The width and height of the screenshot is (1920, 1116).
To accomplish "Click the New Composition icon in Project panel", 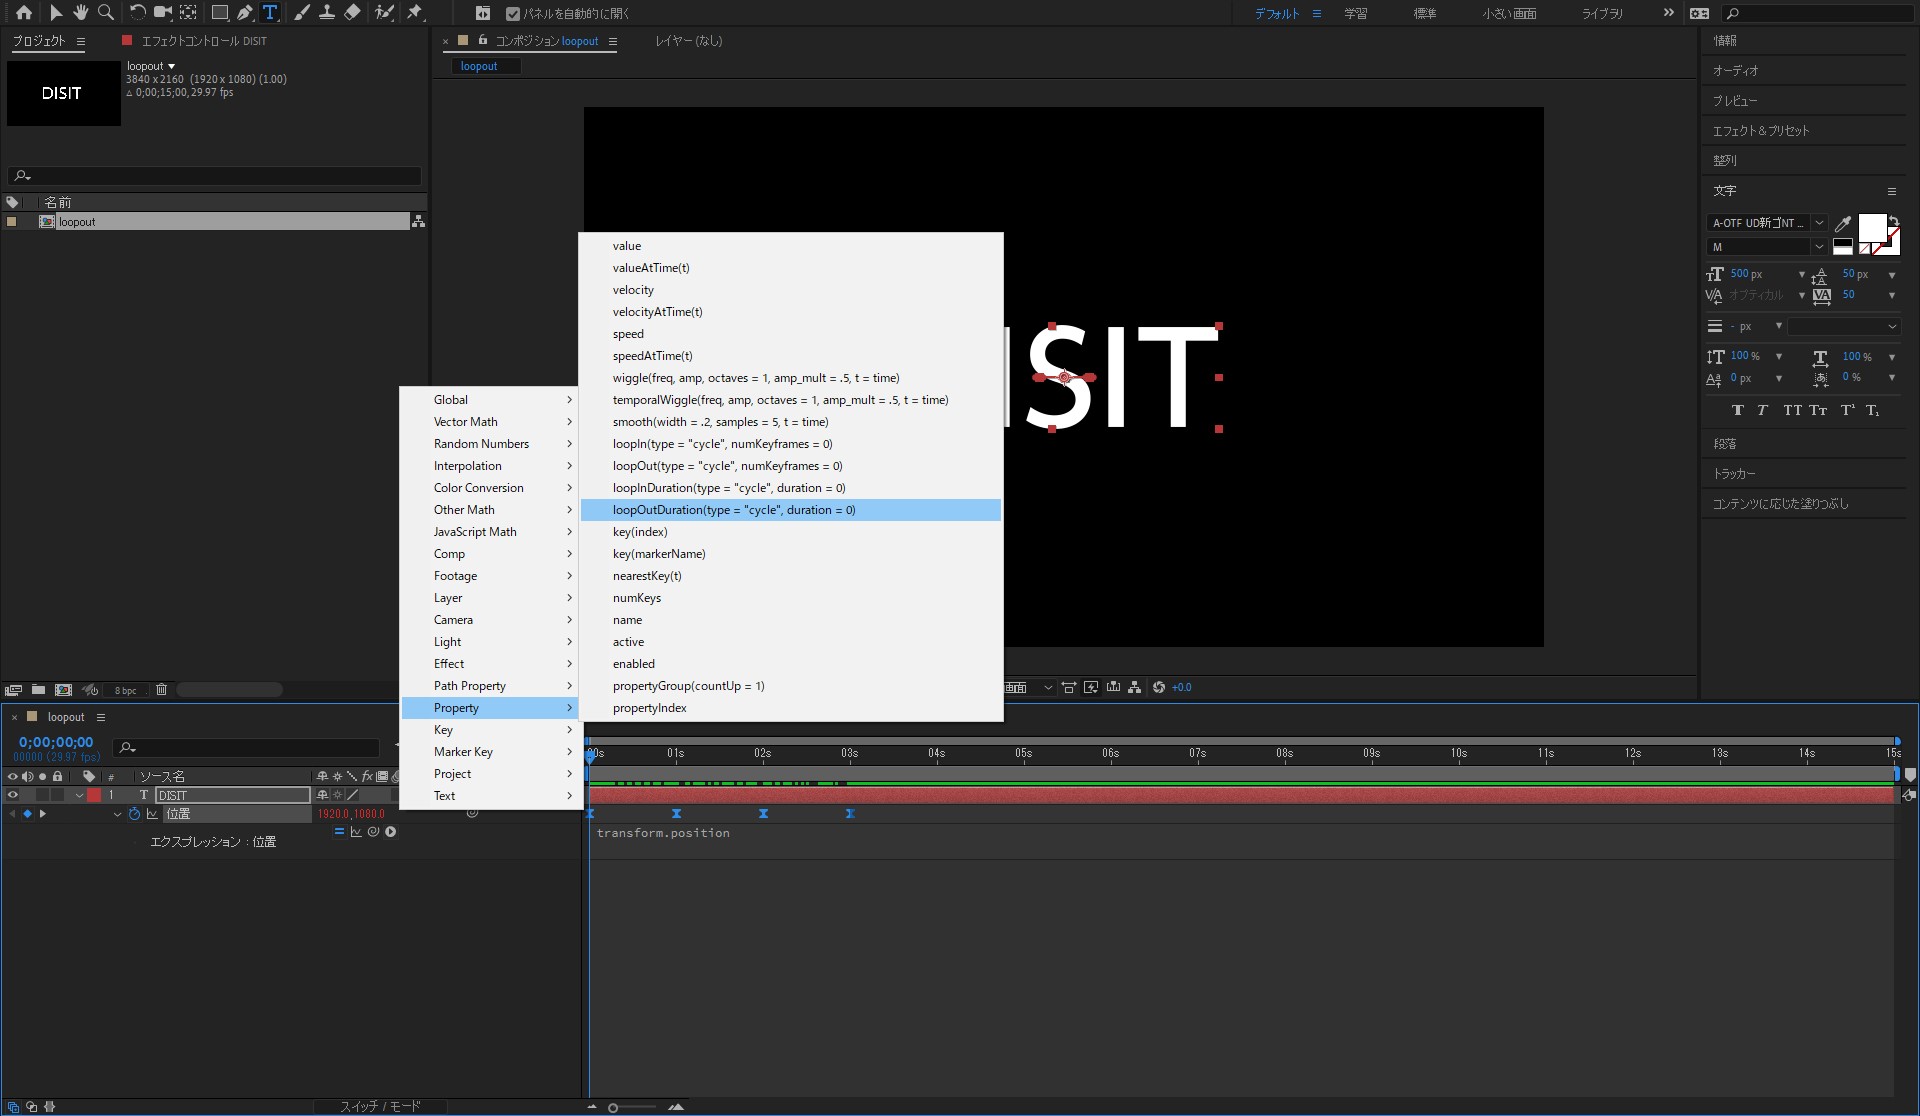I will pos(63,690).
